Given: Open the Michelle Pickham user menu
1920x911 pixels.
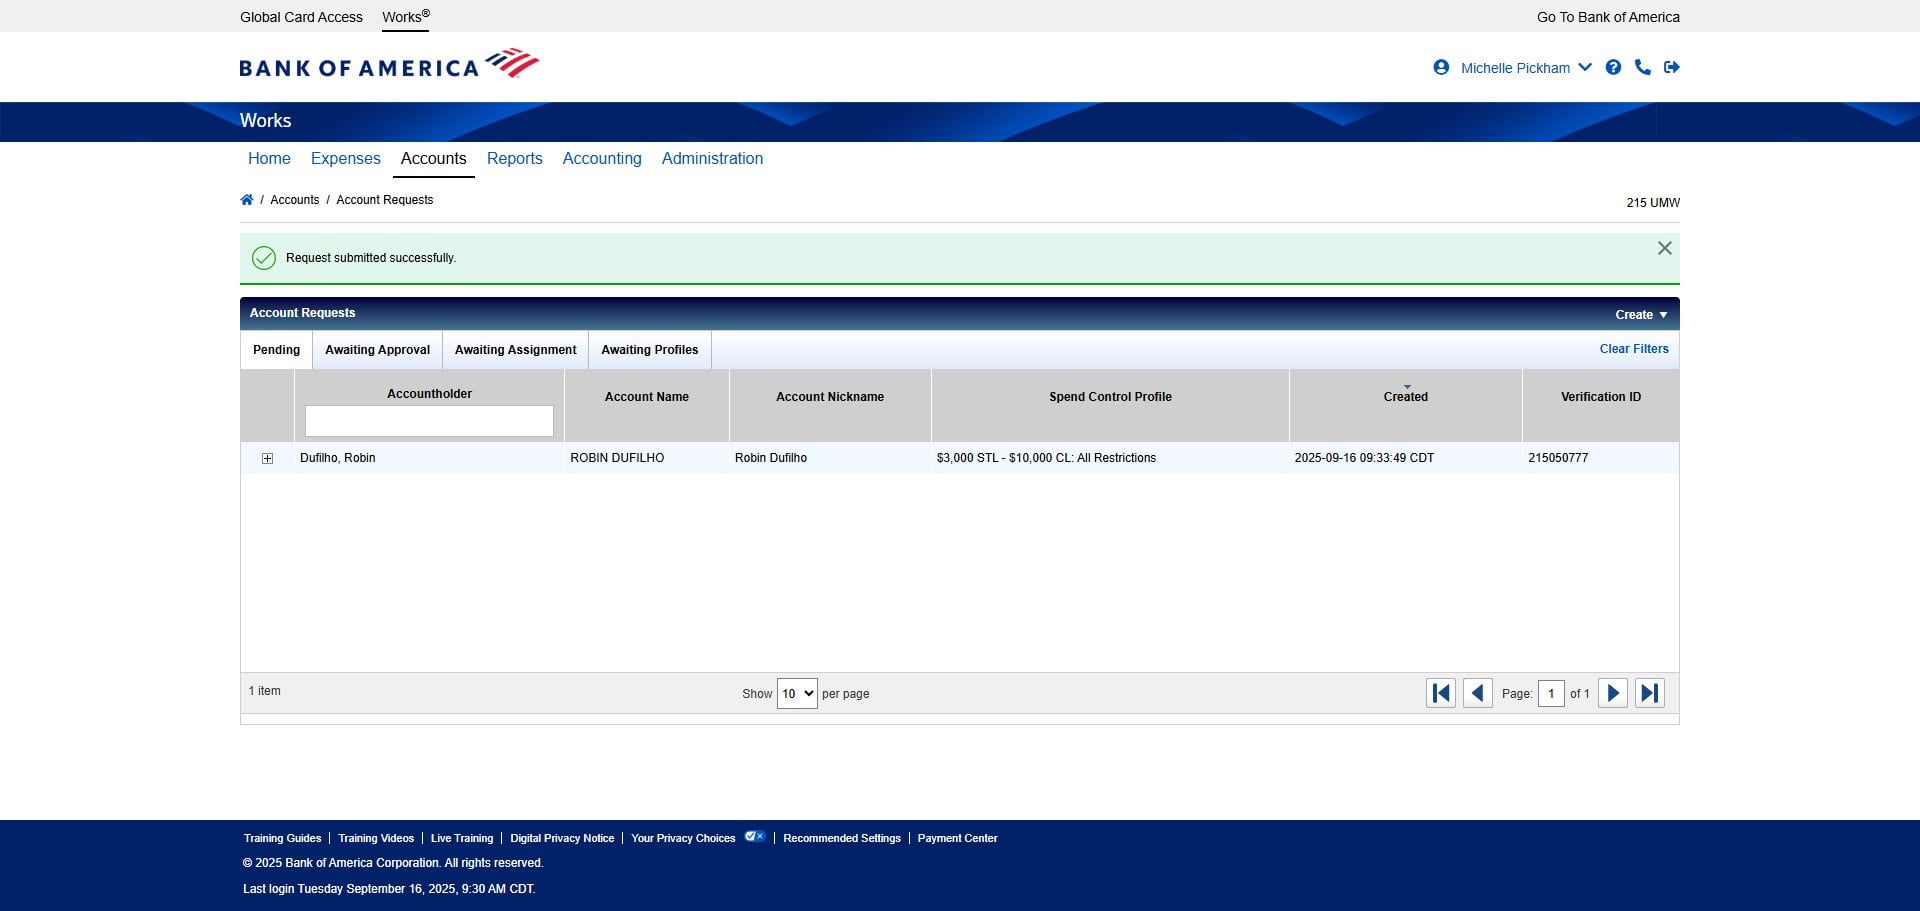Looking at the screenshot, I should click(x=1526, y=68).
